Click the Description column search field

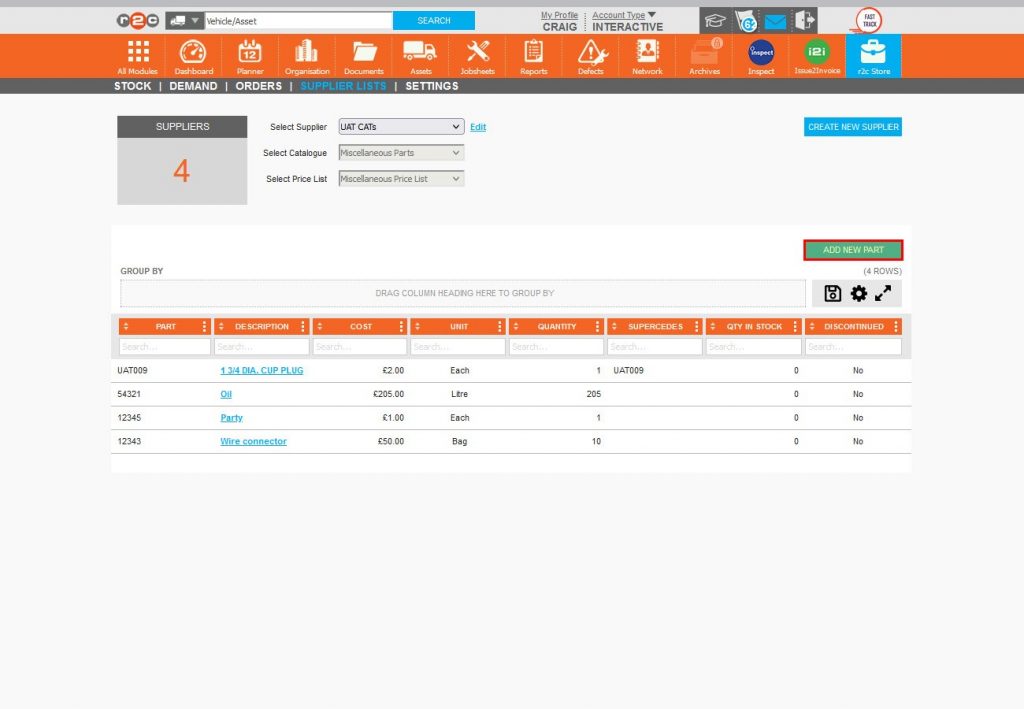coord(262,347)
